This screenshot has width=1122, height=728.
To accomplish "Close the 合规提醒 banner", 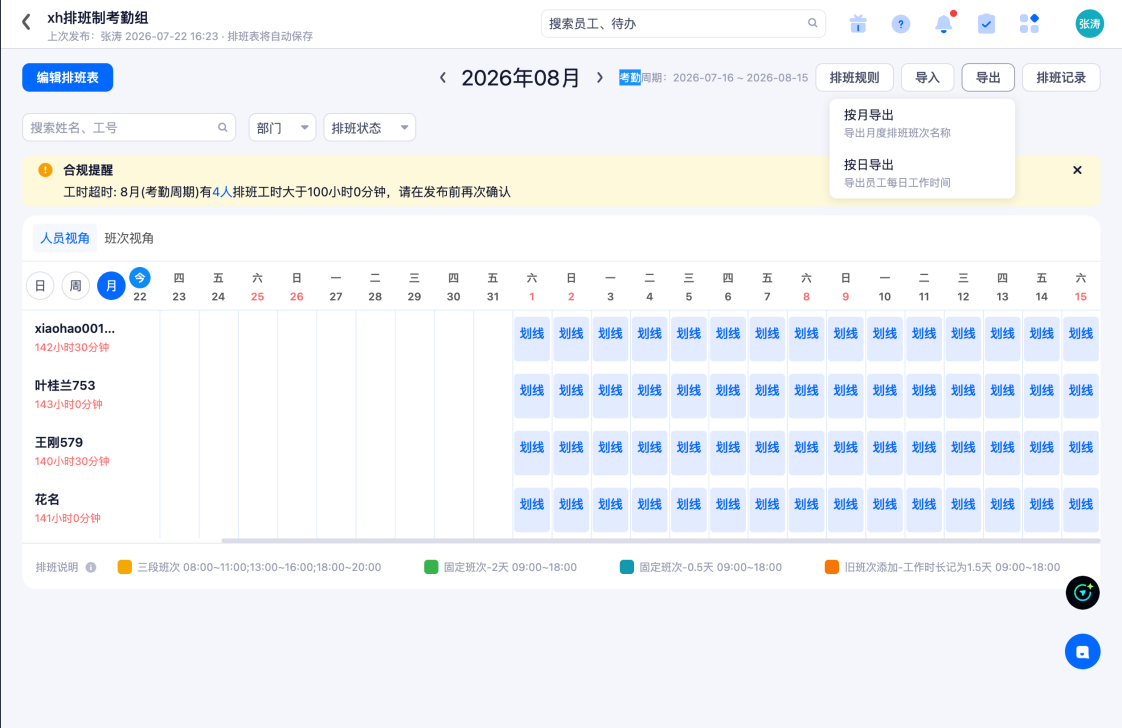I will coord(1077,170).
